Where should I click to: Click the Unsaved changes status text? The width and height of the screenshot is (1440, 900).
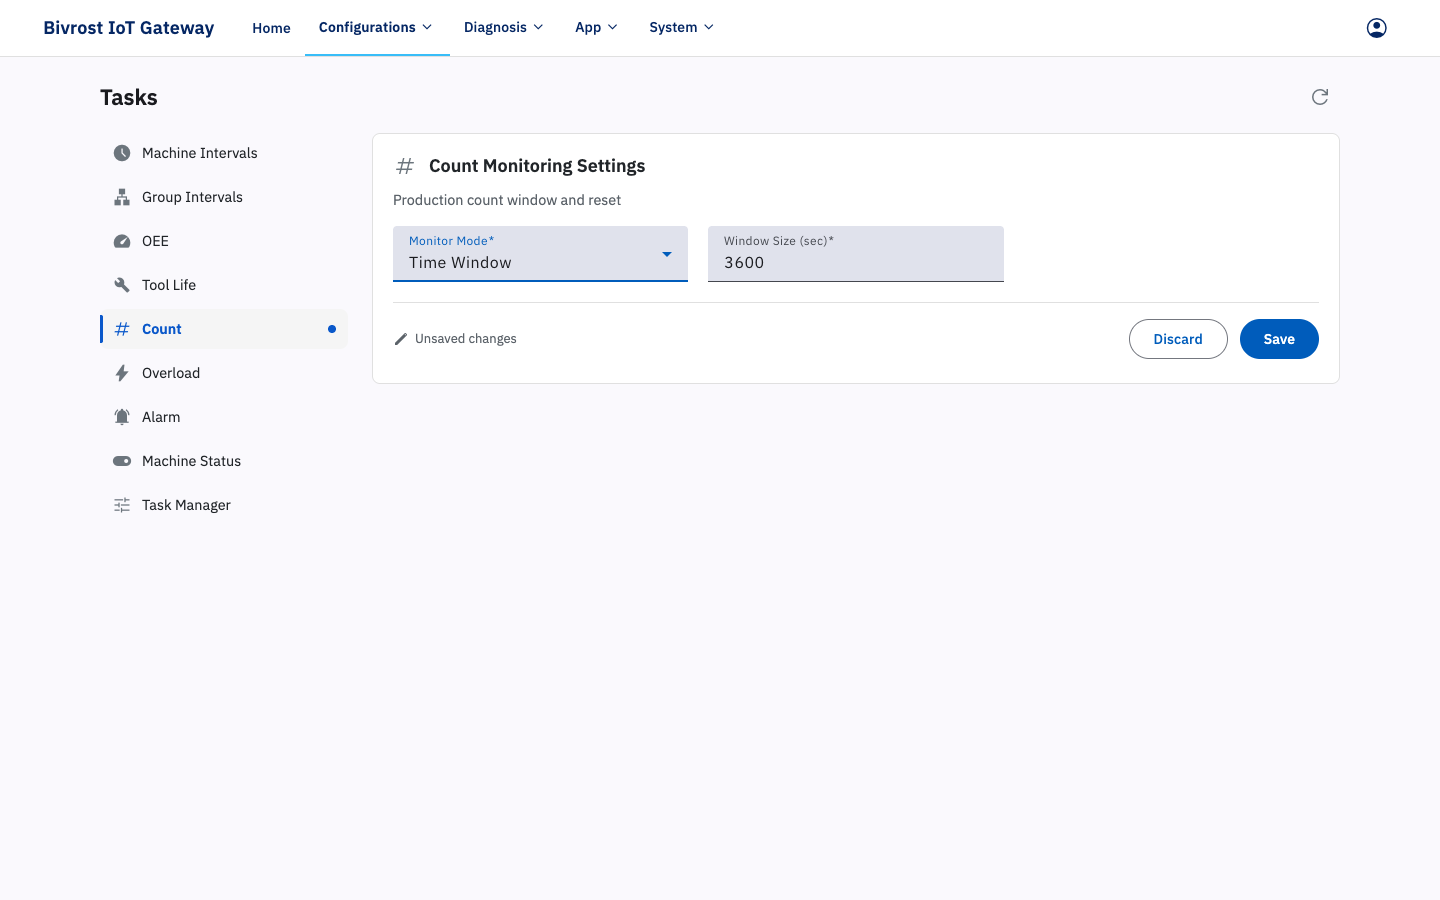(466, 339)
